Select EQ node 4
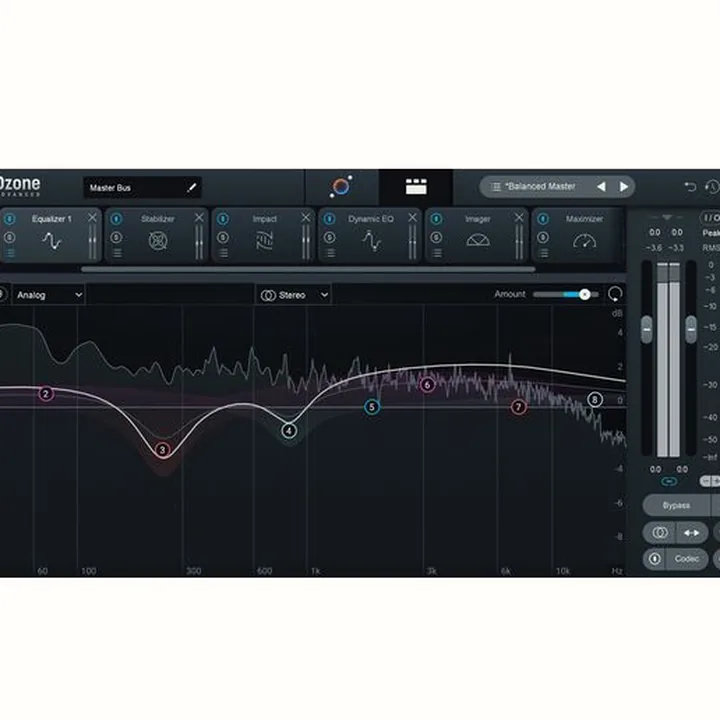This screenshot has height=720, width=720. 289,431
